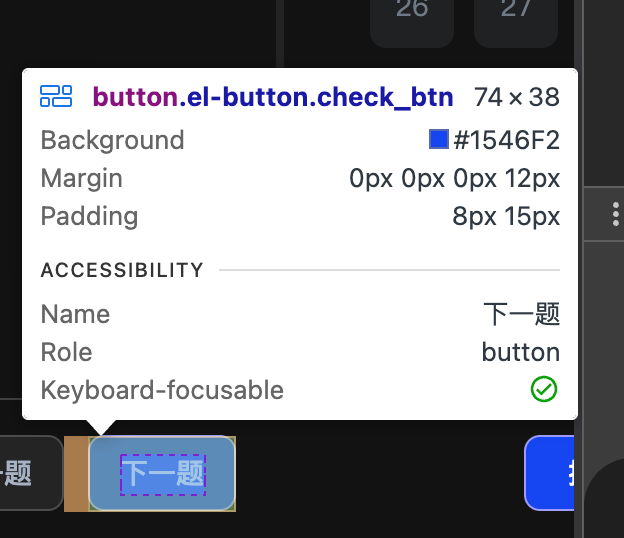
Task: Click the green keyboard-focusable checkmark icon
Action: (544, 390)
